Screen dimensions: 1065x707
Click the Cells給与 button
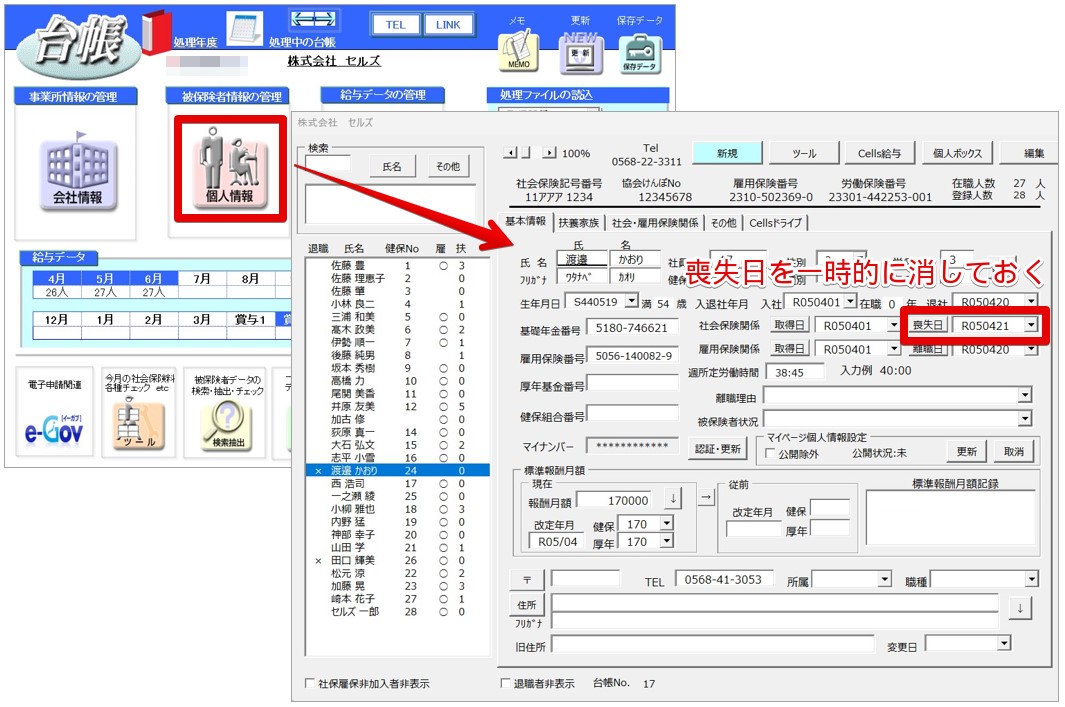click(x=880, y=153)
